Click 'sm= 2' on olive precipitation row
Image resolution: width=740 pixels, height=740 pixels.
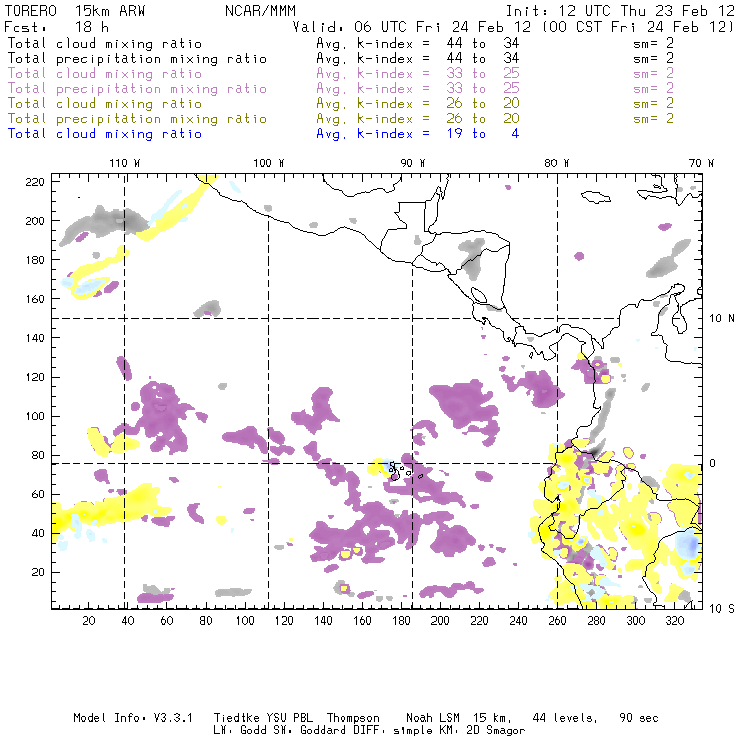point(654,118)
